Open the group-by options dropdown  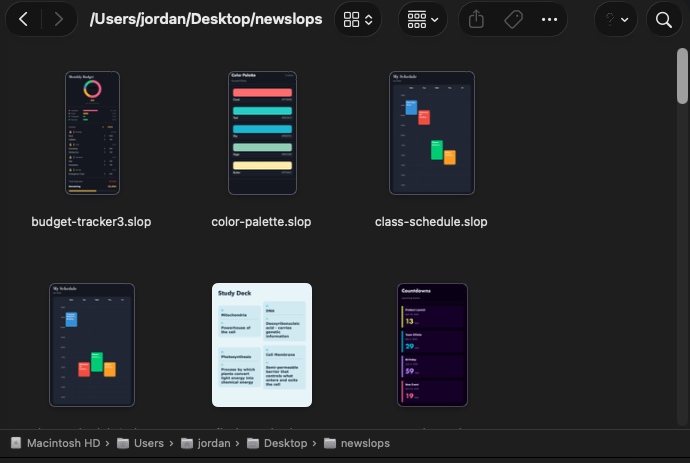coord(423,19)
